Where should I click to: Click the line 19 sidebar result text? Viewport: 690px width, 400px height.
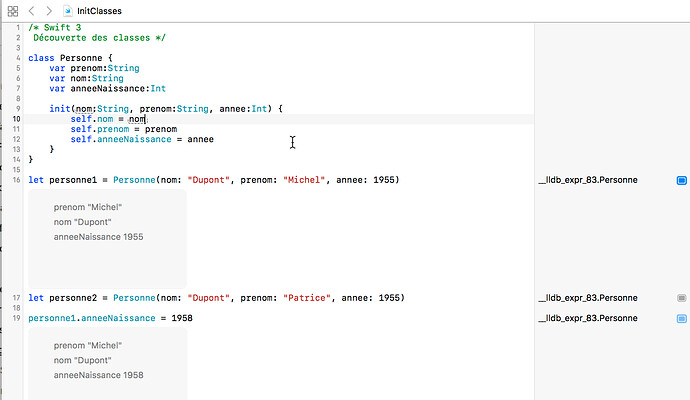point(588,318)
